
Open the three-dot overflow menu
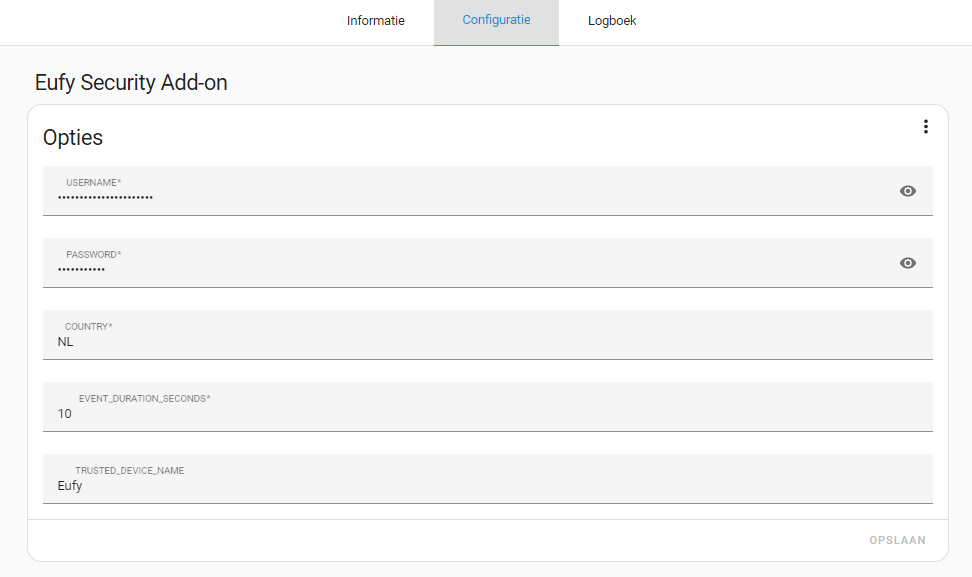[x=925, y=126]
